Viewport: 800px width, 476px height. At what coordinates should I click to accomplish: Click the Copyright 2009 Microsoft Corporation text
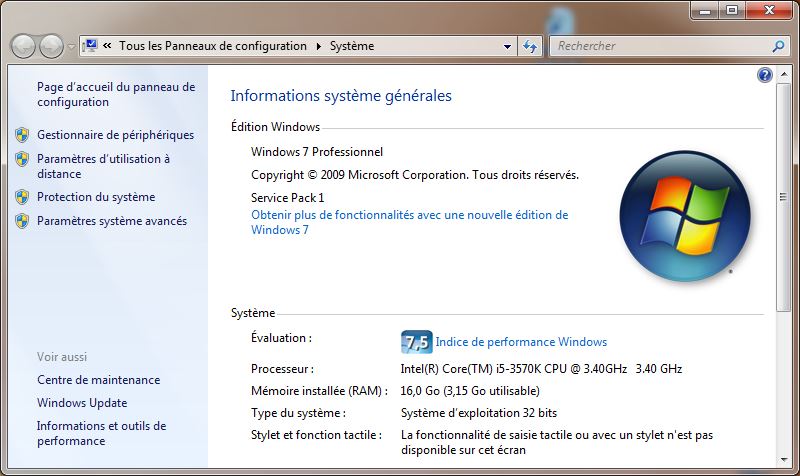tap(415, 175)
